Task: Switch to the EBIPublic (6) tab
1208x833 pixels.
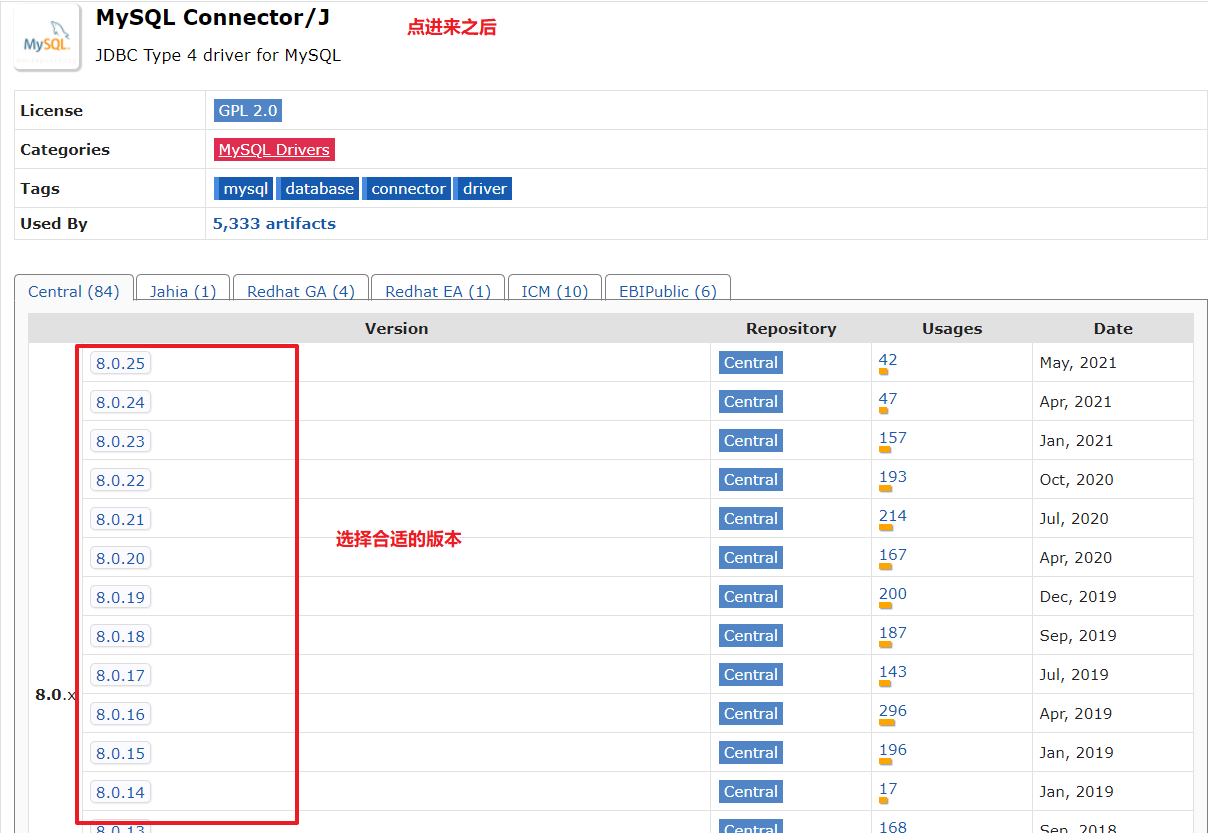Action: tap(668, 291)
